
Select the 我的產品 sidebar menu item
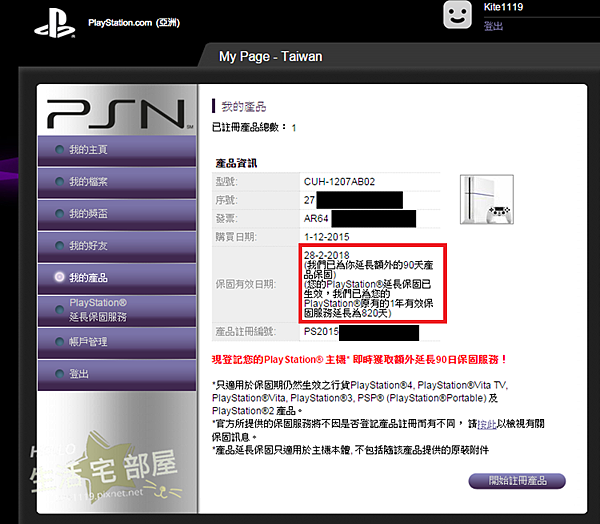[117, 278]
